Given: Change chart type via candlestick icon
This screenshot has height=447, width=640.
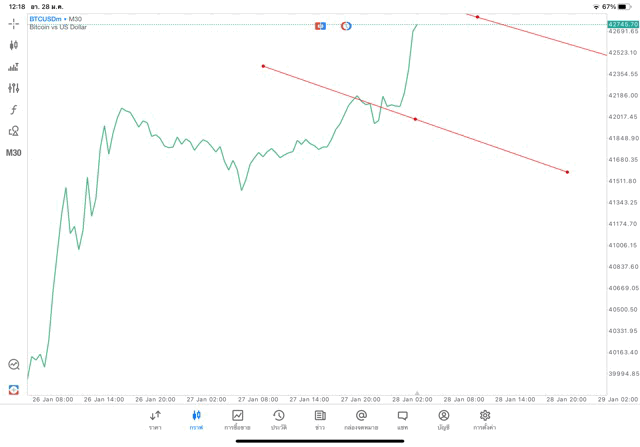Looking at the screenshot, I should (x=13, y=45).
